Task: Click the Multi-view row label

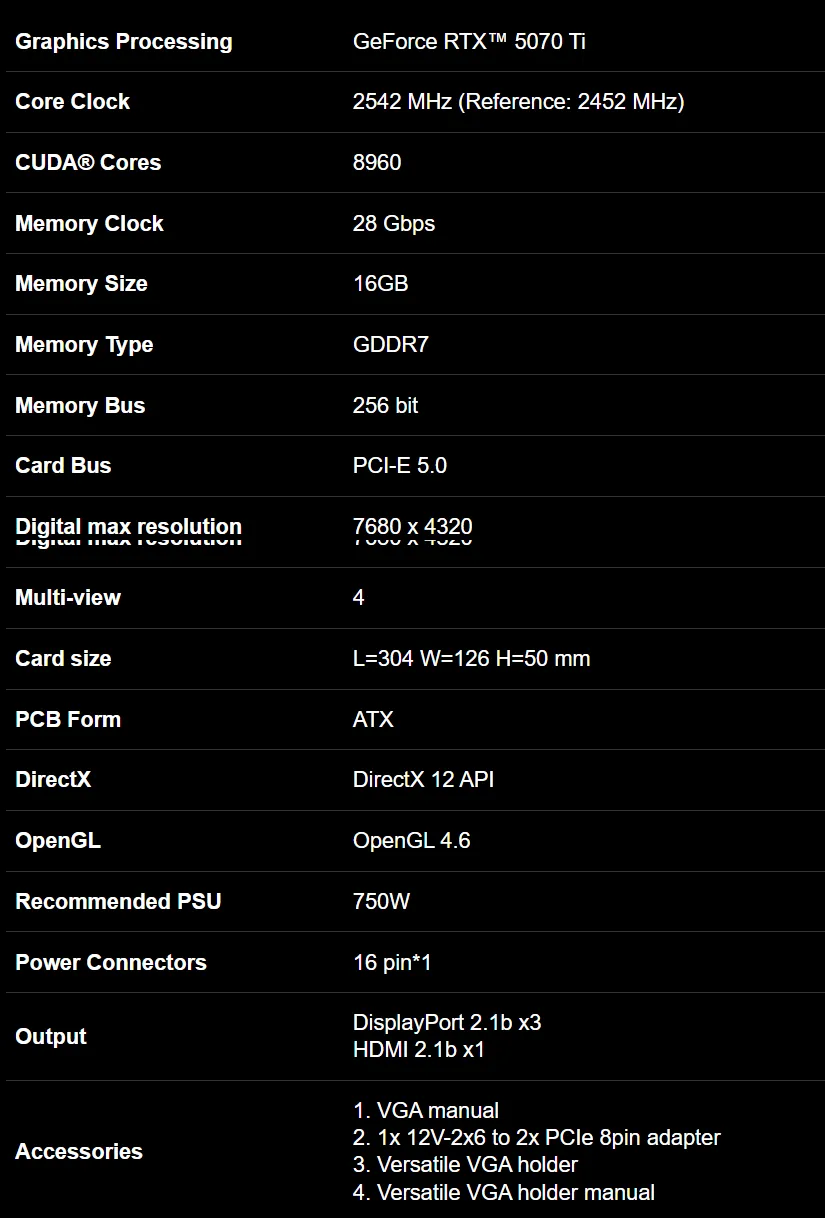Action: (x=68, y=598)
